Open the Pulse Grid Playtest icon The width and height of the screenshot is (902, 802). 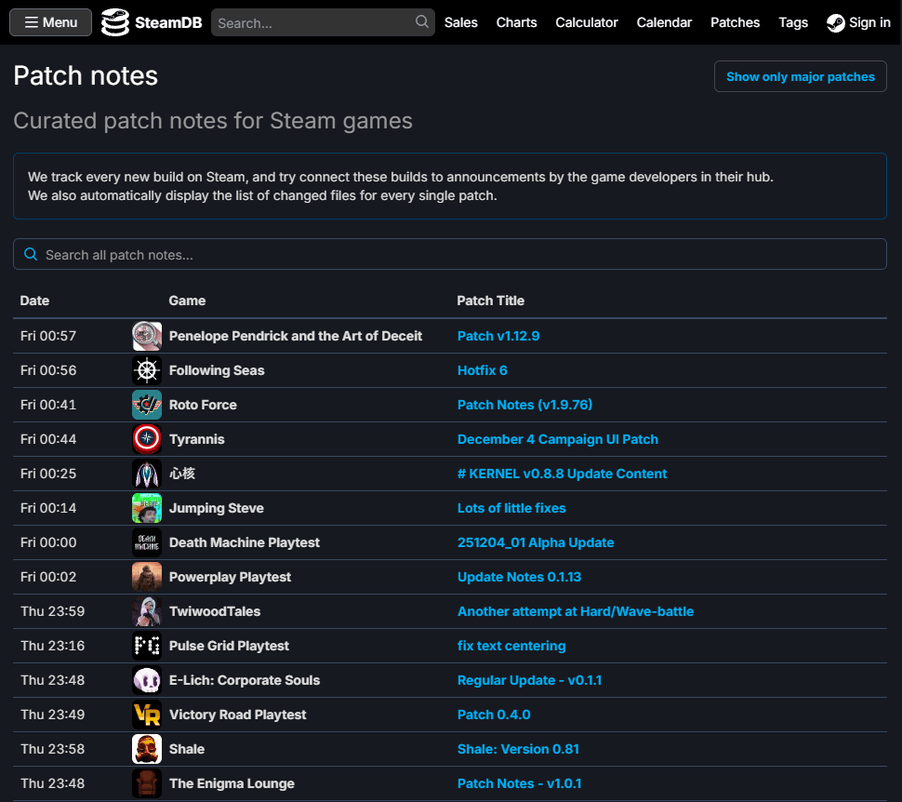pyautogui.click(x=147, y=646)
